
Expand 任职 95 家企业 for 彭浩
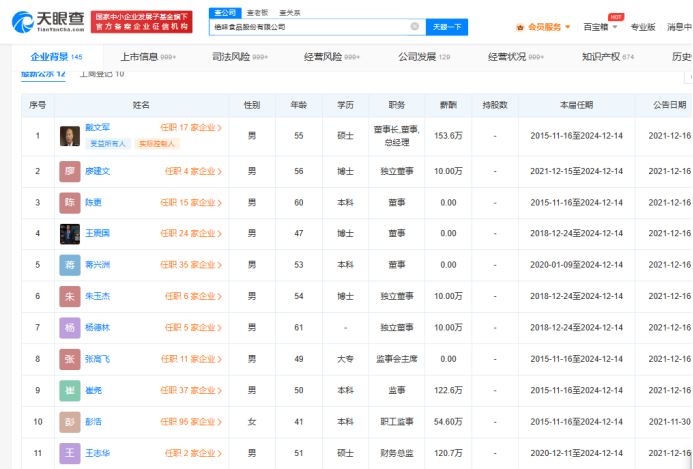[x=191, y=422]
